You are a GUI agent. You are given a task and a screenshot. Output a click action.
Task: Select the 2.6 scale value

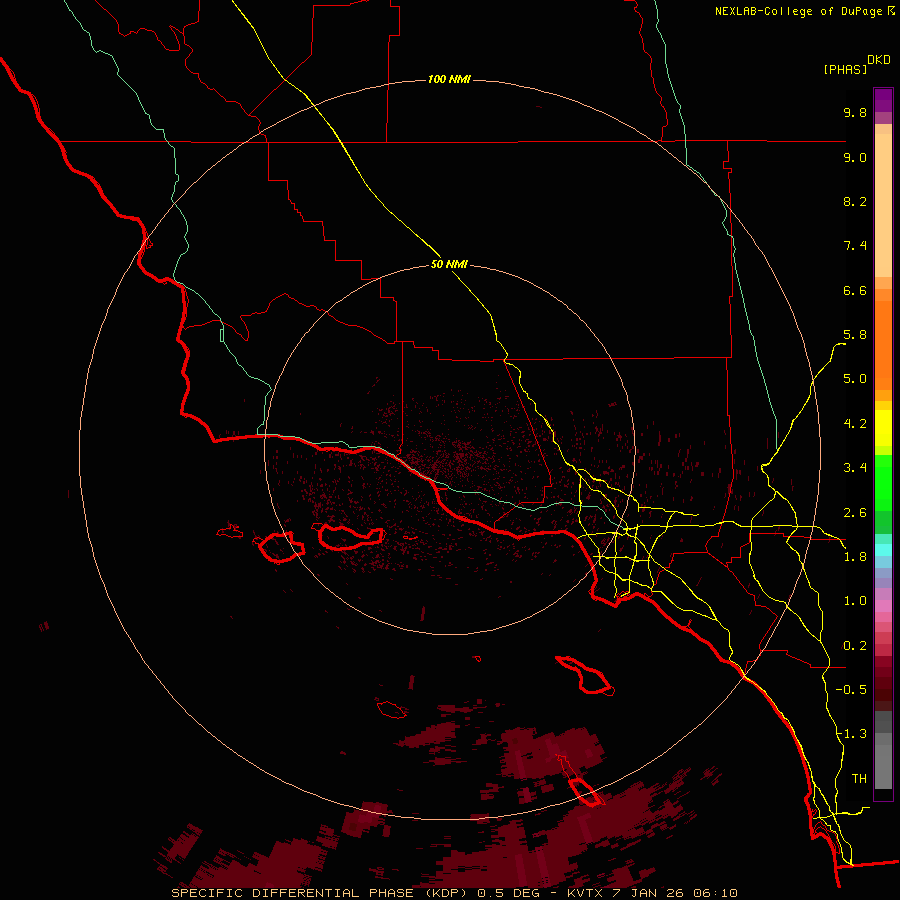point(855,513)
